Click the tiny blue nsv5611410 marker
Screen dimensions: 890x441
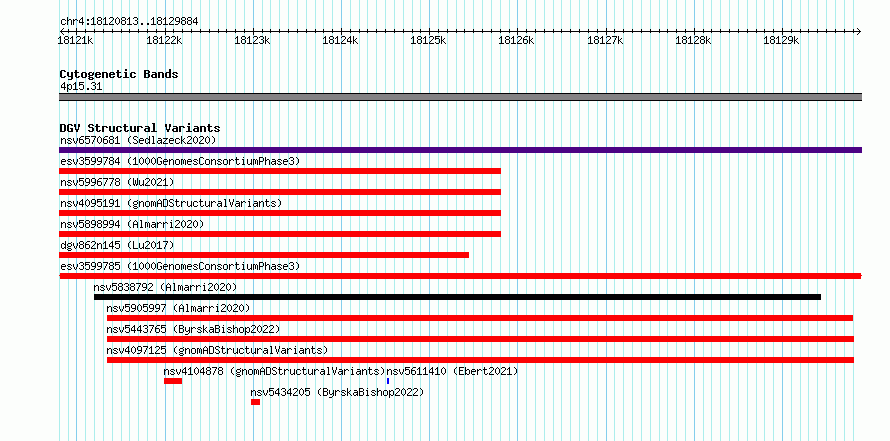388,381
